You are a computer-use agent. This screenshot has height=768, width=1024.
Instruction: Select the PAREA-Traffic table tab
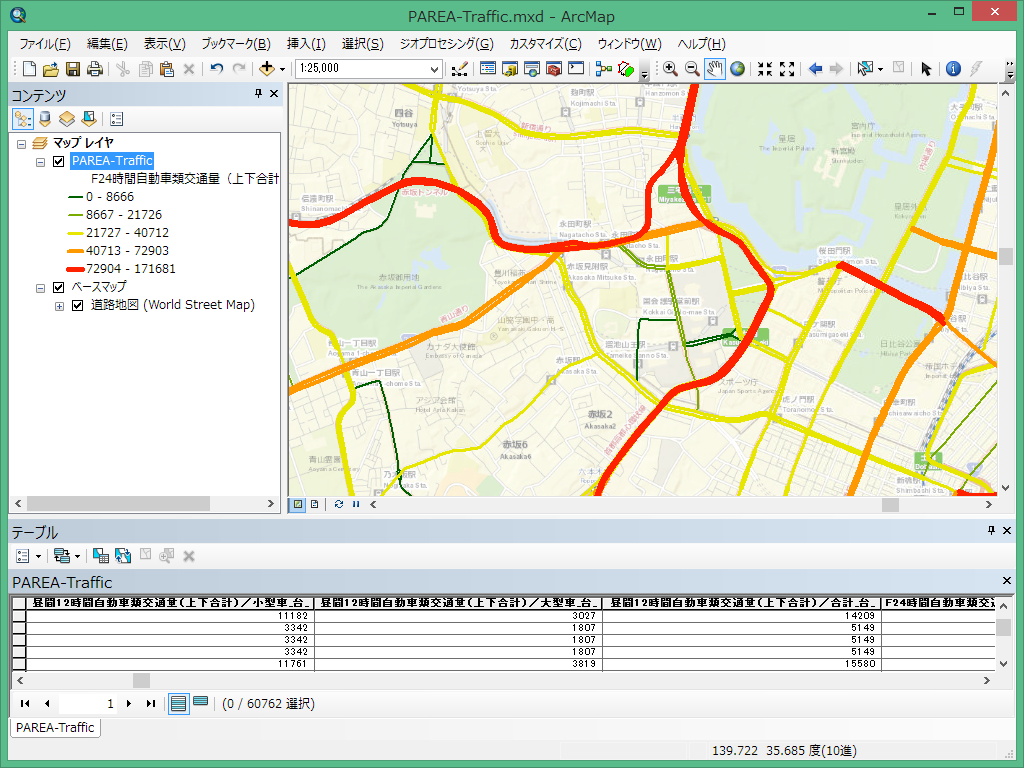55,728
